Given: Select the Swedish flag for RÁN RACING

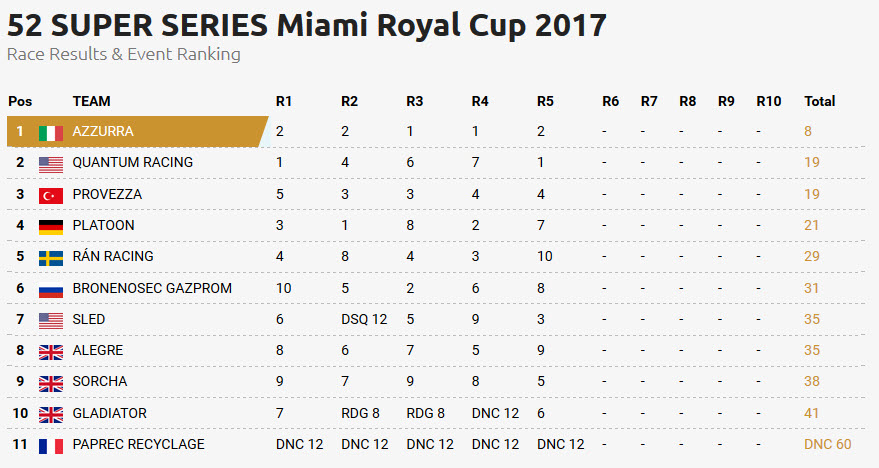Looking at the screenshot, I should [x=51, y=258].
